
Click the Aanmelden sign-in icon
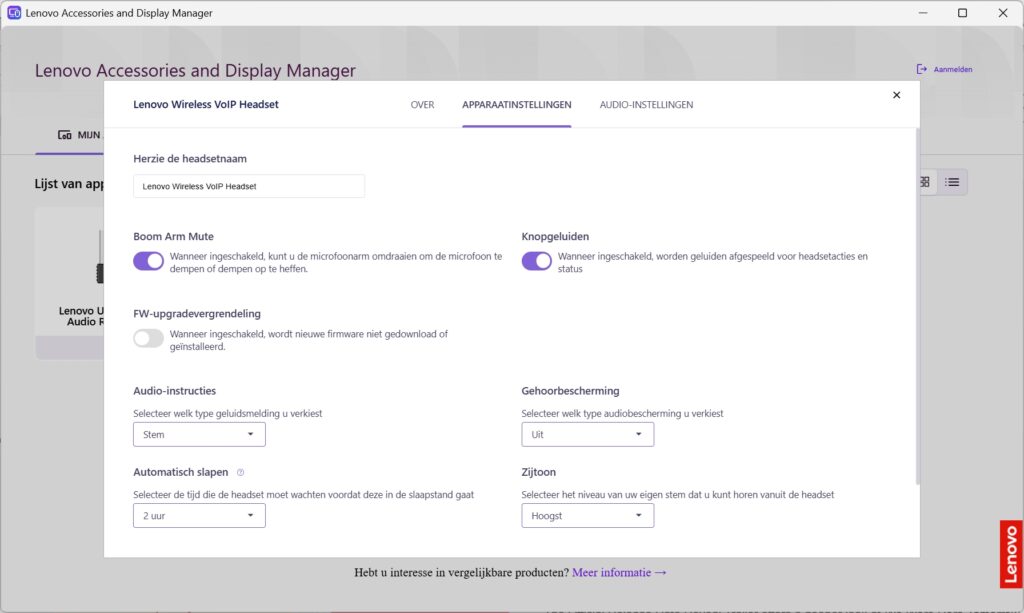coord(921,69)
